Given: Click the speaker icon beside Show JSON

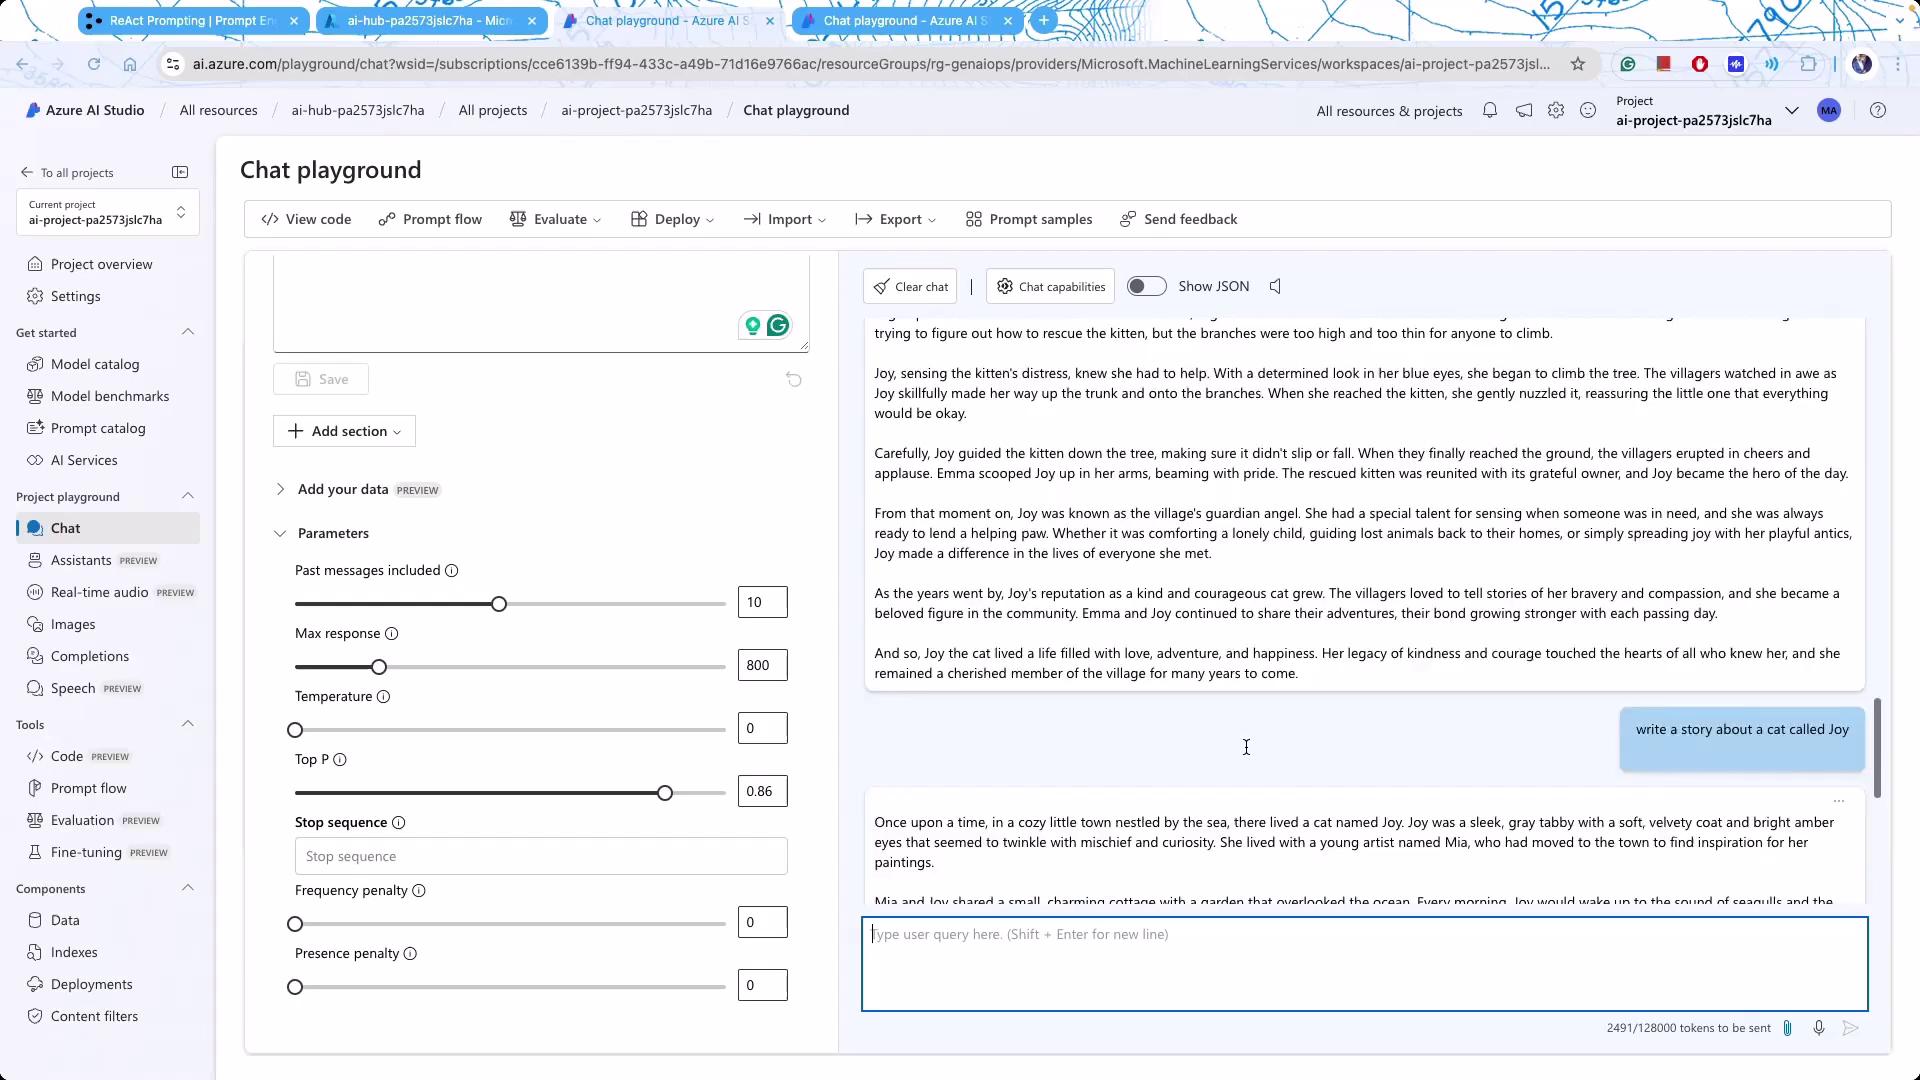Looking at the screenshot, I should (x=1275, y=286).
